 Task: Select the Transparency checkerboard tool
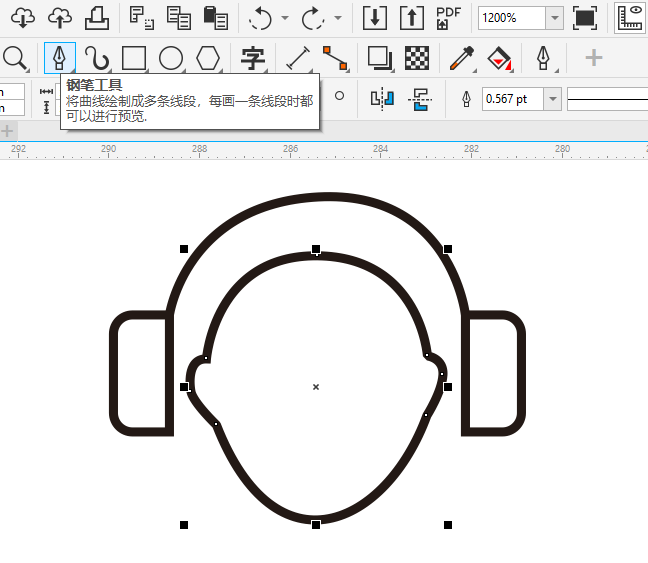417,58
